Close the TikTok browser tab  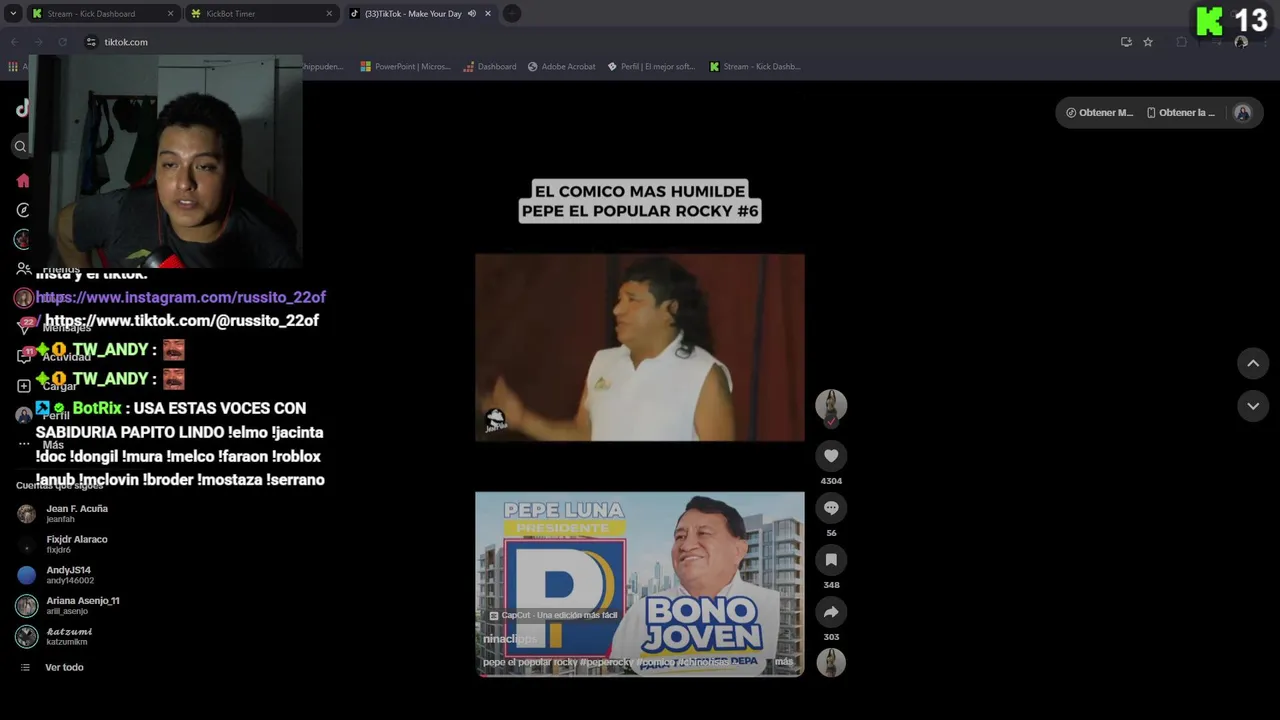[488, 14]
